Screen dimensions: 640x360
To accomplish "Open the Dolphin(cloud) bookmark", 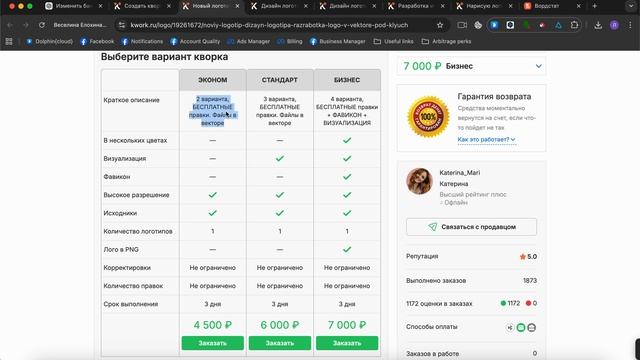I will coord(49,41).
